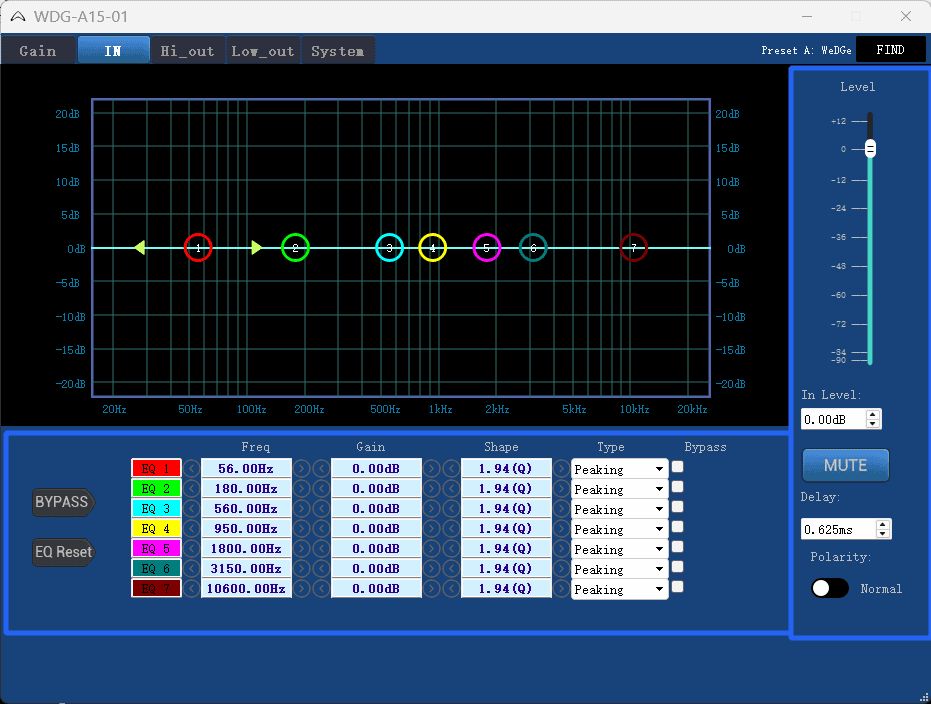Open EQ 6 filter Type dropdown
Screen dimensions: 931x704
tap(619, 569)
